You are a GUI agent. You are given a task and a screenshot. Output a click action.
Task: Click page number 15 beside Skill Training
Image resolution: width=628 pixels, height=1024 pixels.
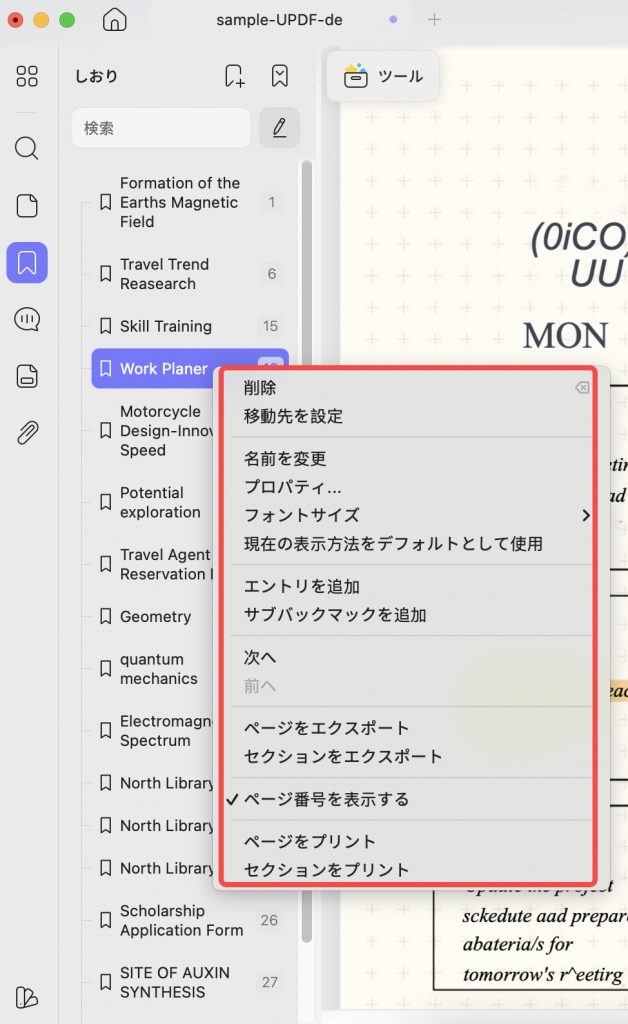point(270,326)
